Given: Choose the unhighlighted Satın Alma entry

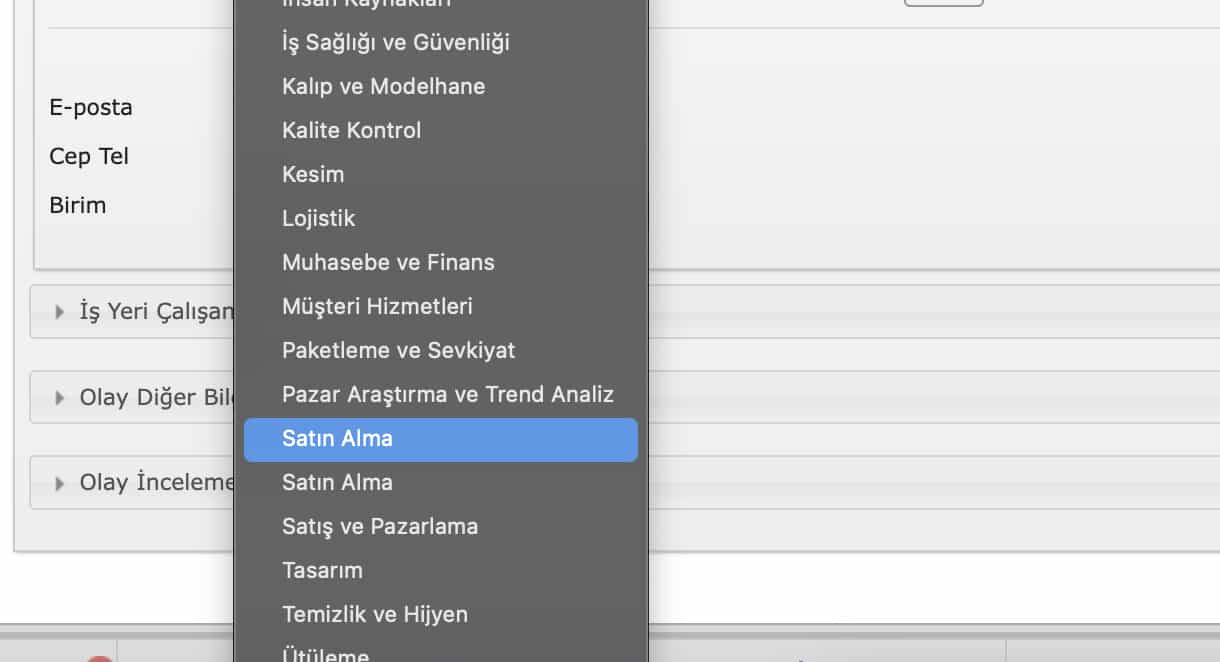Looking at the screenshot, I should 337,483.
